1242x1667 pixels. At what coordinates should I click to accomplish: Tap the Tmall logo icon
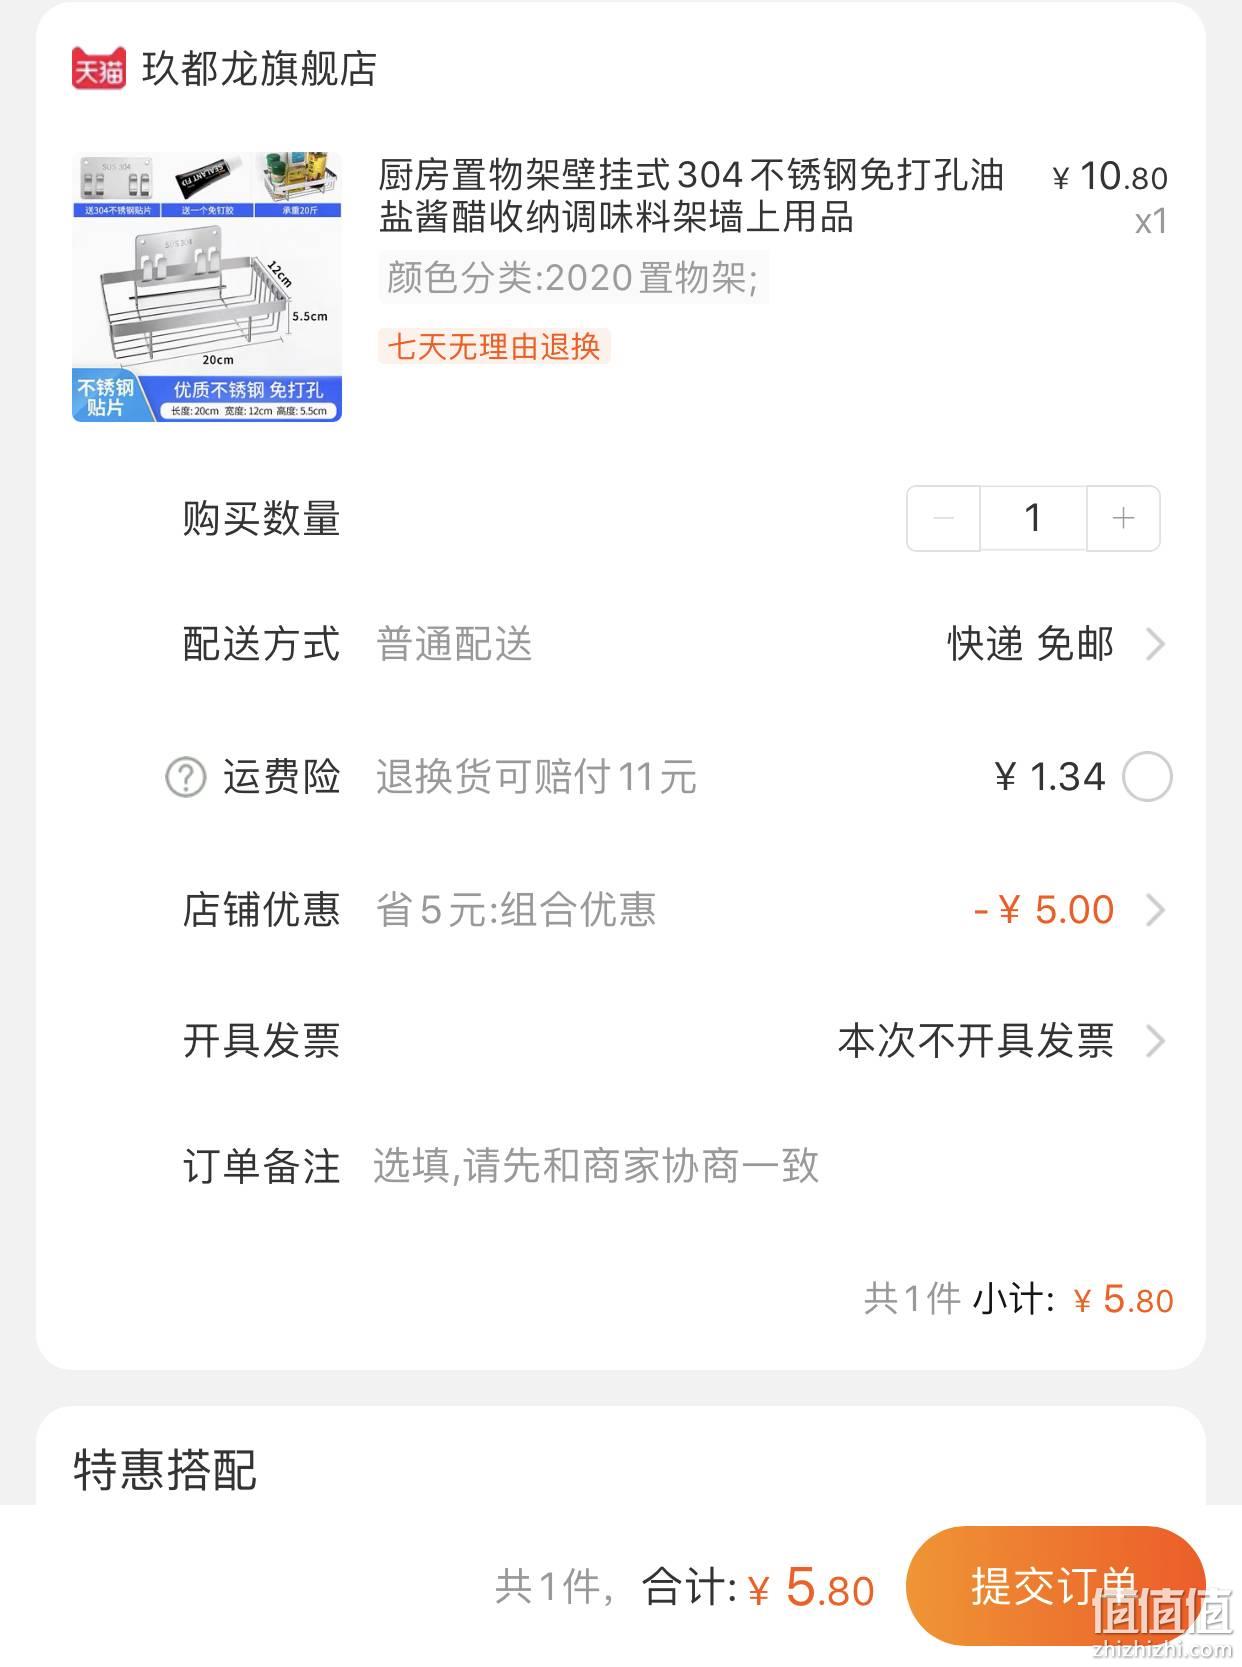99,68
